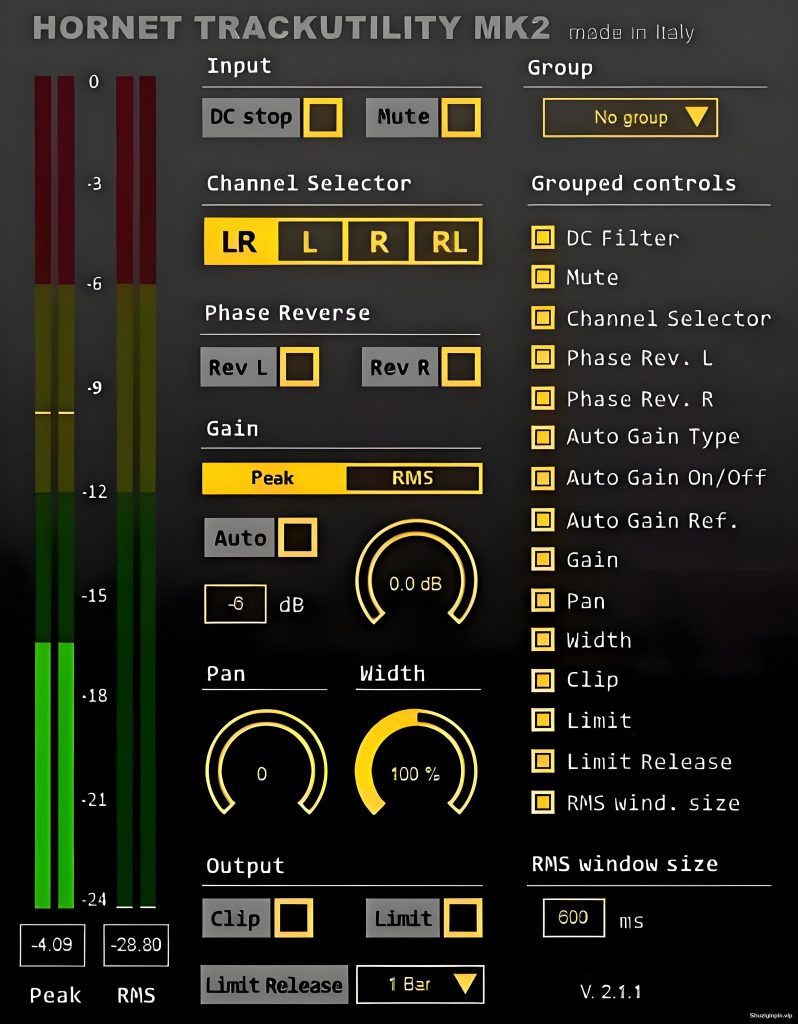
Task: Select the LR channel mode
Action: (x=240, y=242)
